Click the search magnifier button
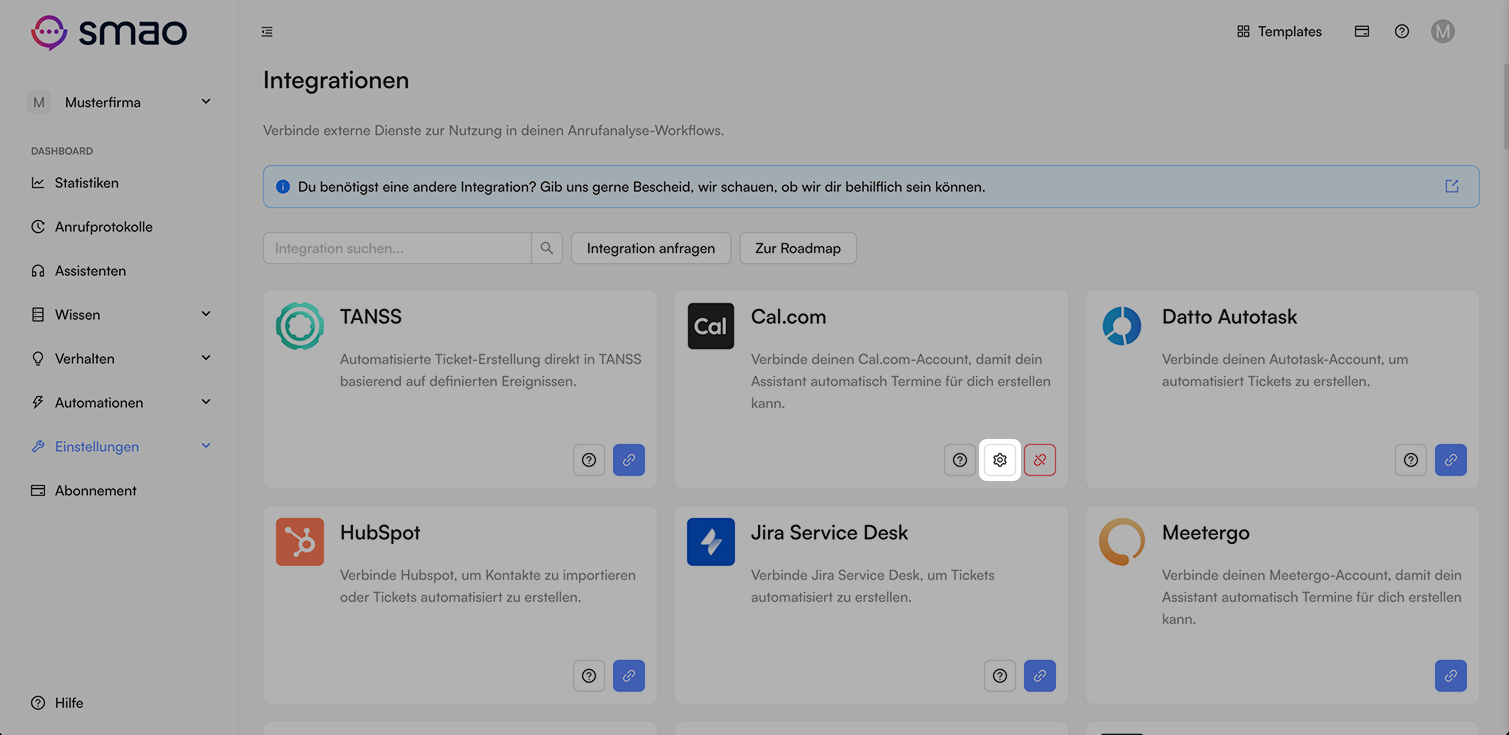 pyautogui.click(x=547, y=248)
